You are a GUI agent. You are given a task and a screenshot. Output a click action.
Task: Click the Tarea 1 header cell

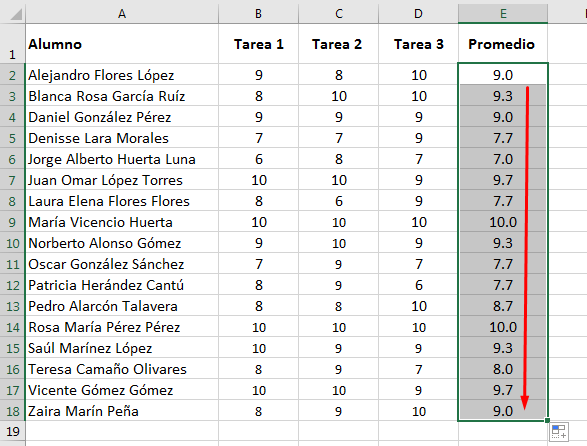(x=258, y=44)
